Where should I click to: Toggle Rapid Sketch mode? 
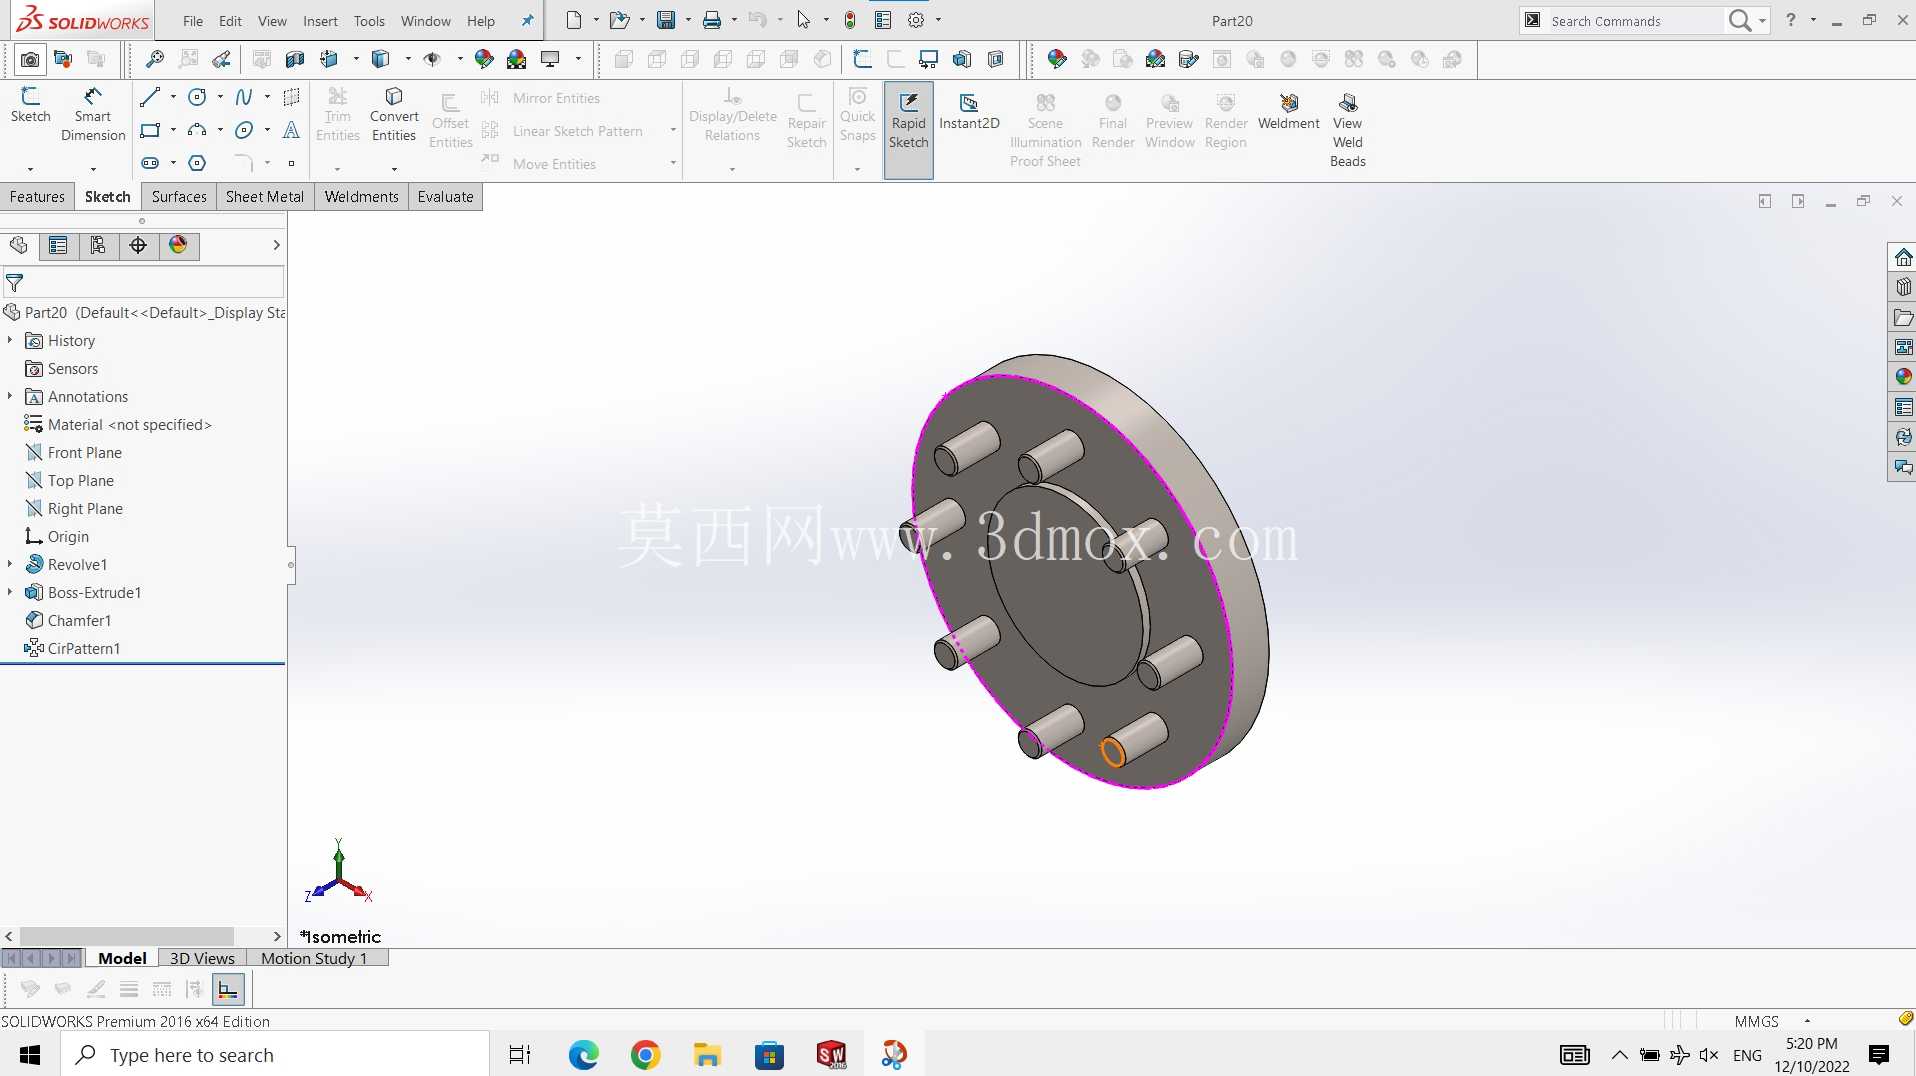tap(908, 130)
